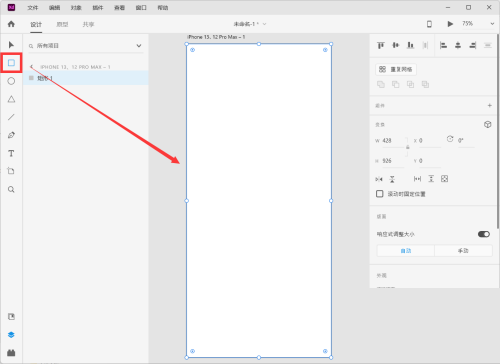Align left edges icon

coord(443,45)
